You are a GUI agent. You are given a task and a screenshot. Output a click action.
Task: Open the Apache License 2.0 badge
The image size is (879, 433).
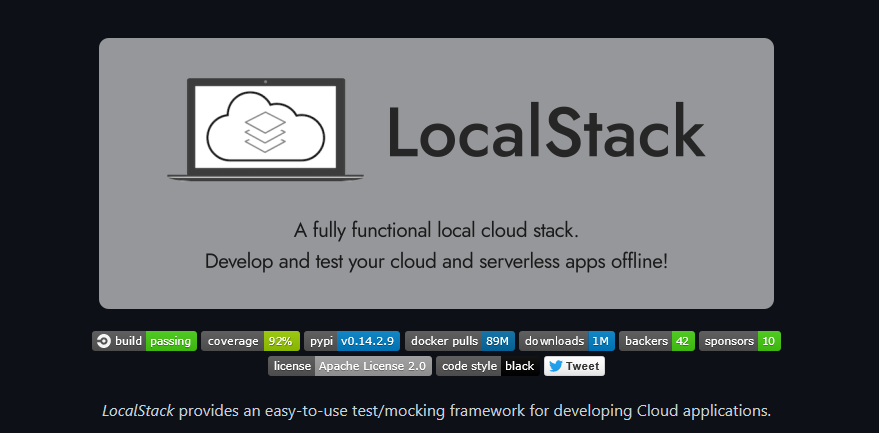(350, 366)
